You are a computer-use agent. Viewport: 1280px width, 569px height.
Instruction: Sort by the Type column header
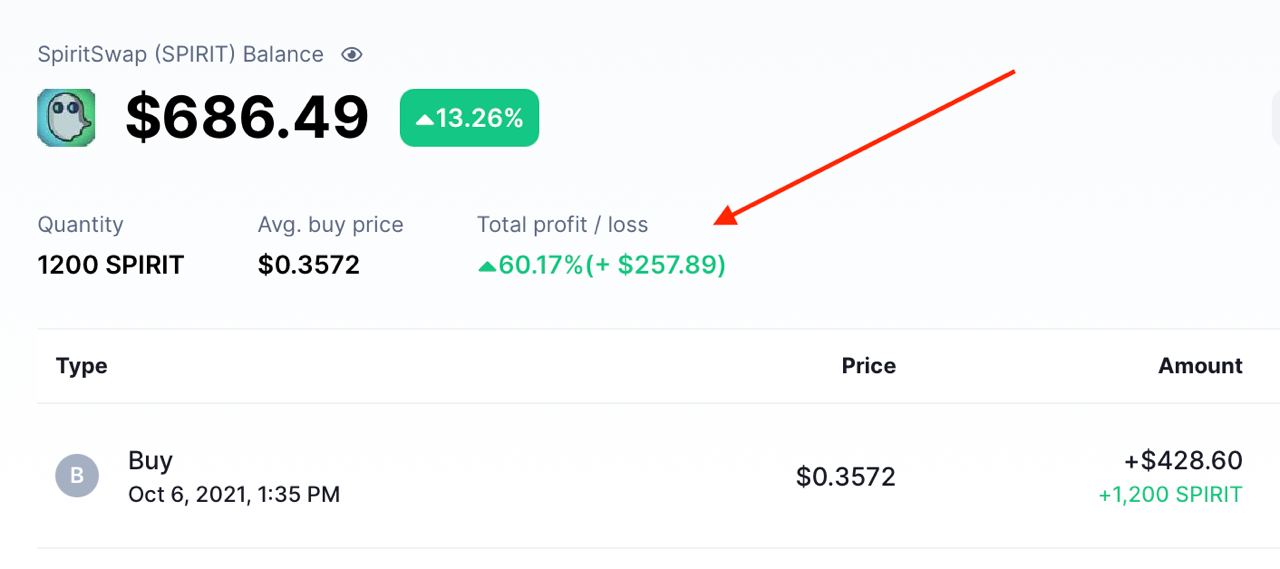(x=82, y=366)
